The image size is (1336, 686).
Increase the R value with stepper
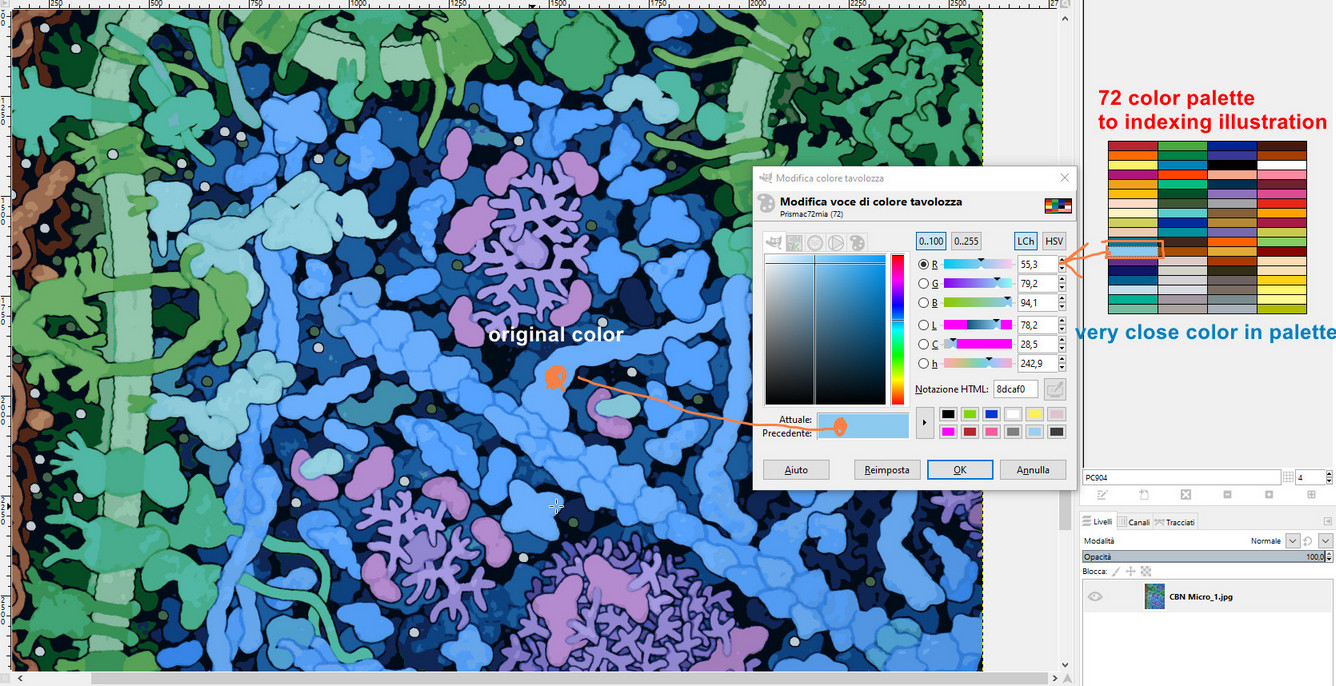tap(1061, 261)
